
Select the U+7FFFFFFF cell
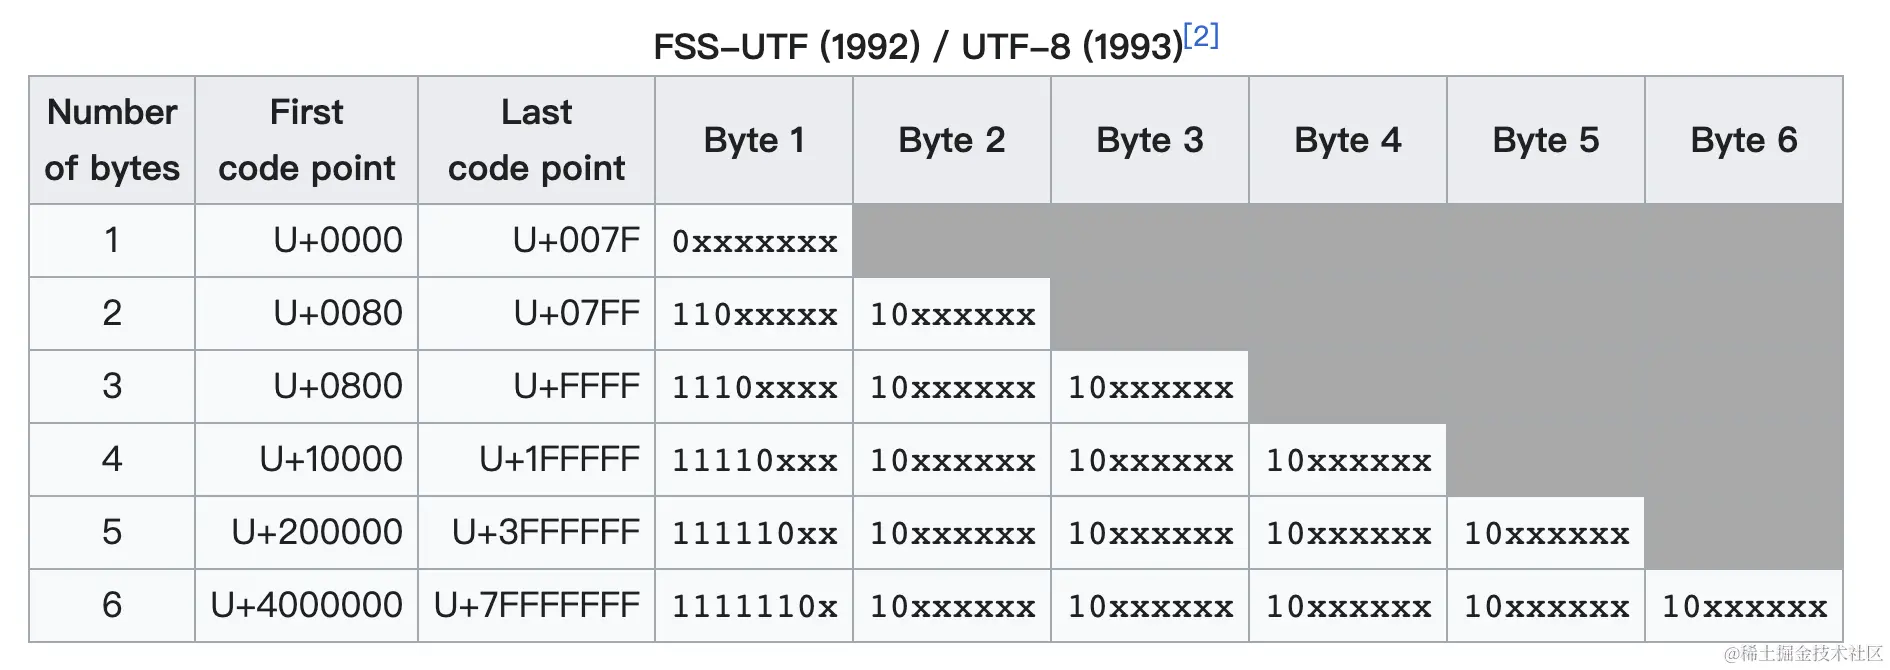[x=536, y=605]
